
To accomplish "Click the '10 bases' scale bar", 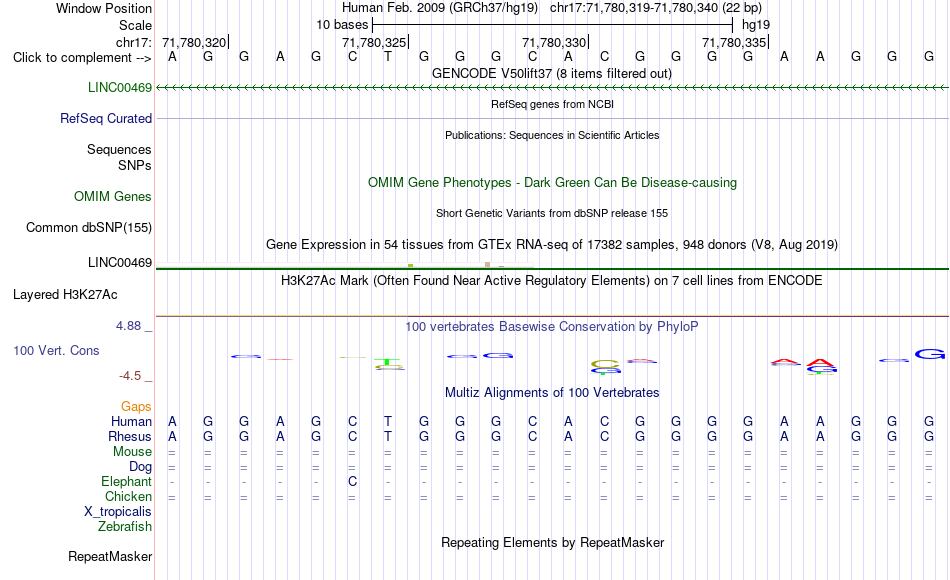I will 553,25.
